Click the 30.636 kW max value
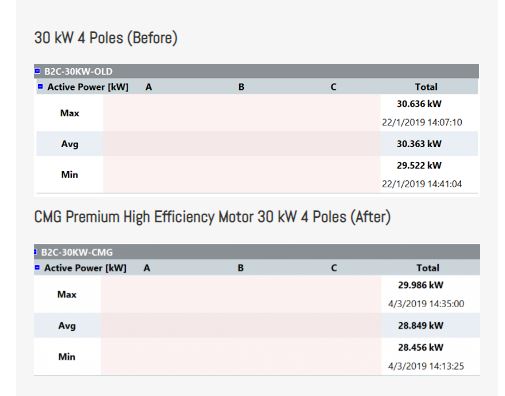This screenshot has width=505, height=396. (x=419, y=104)
